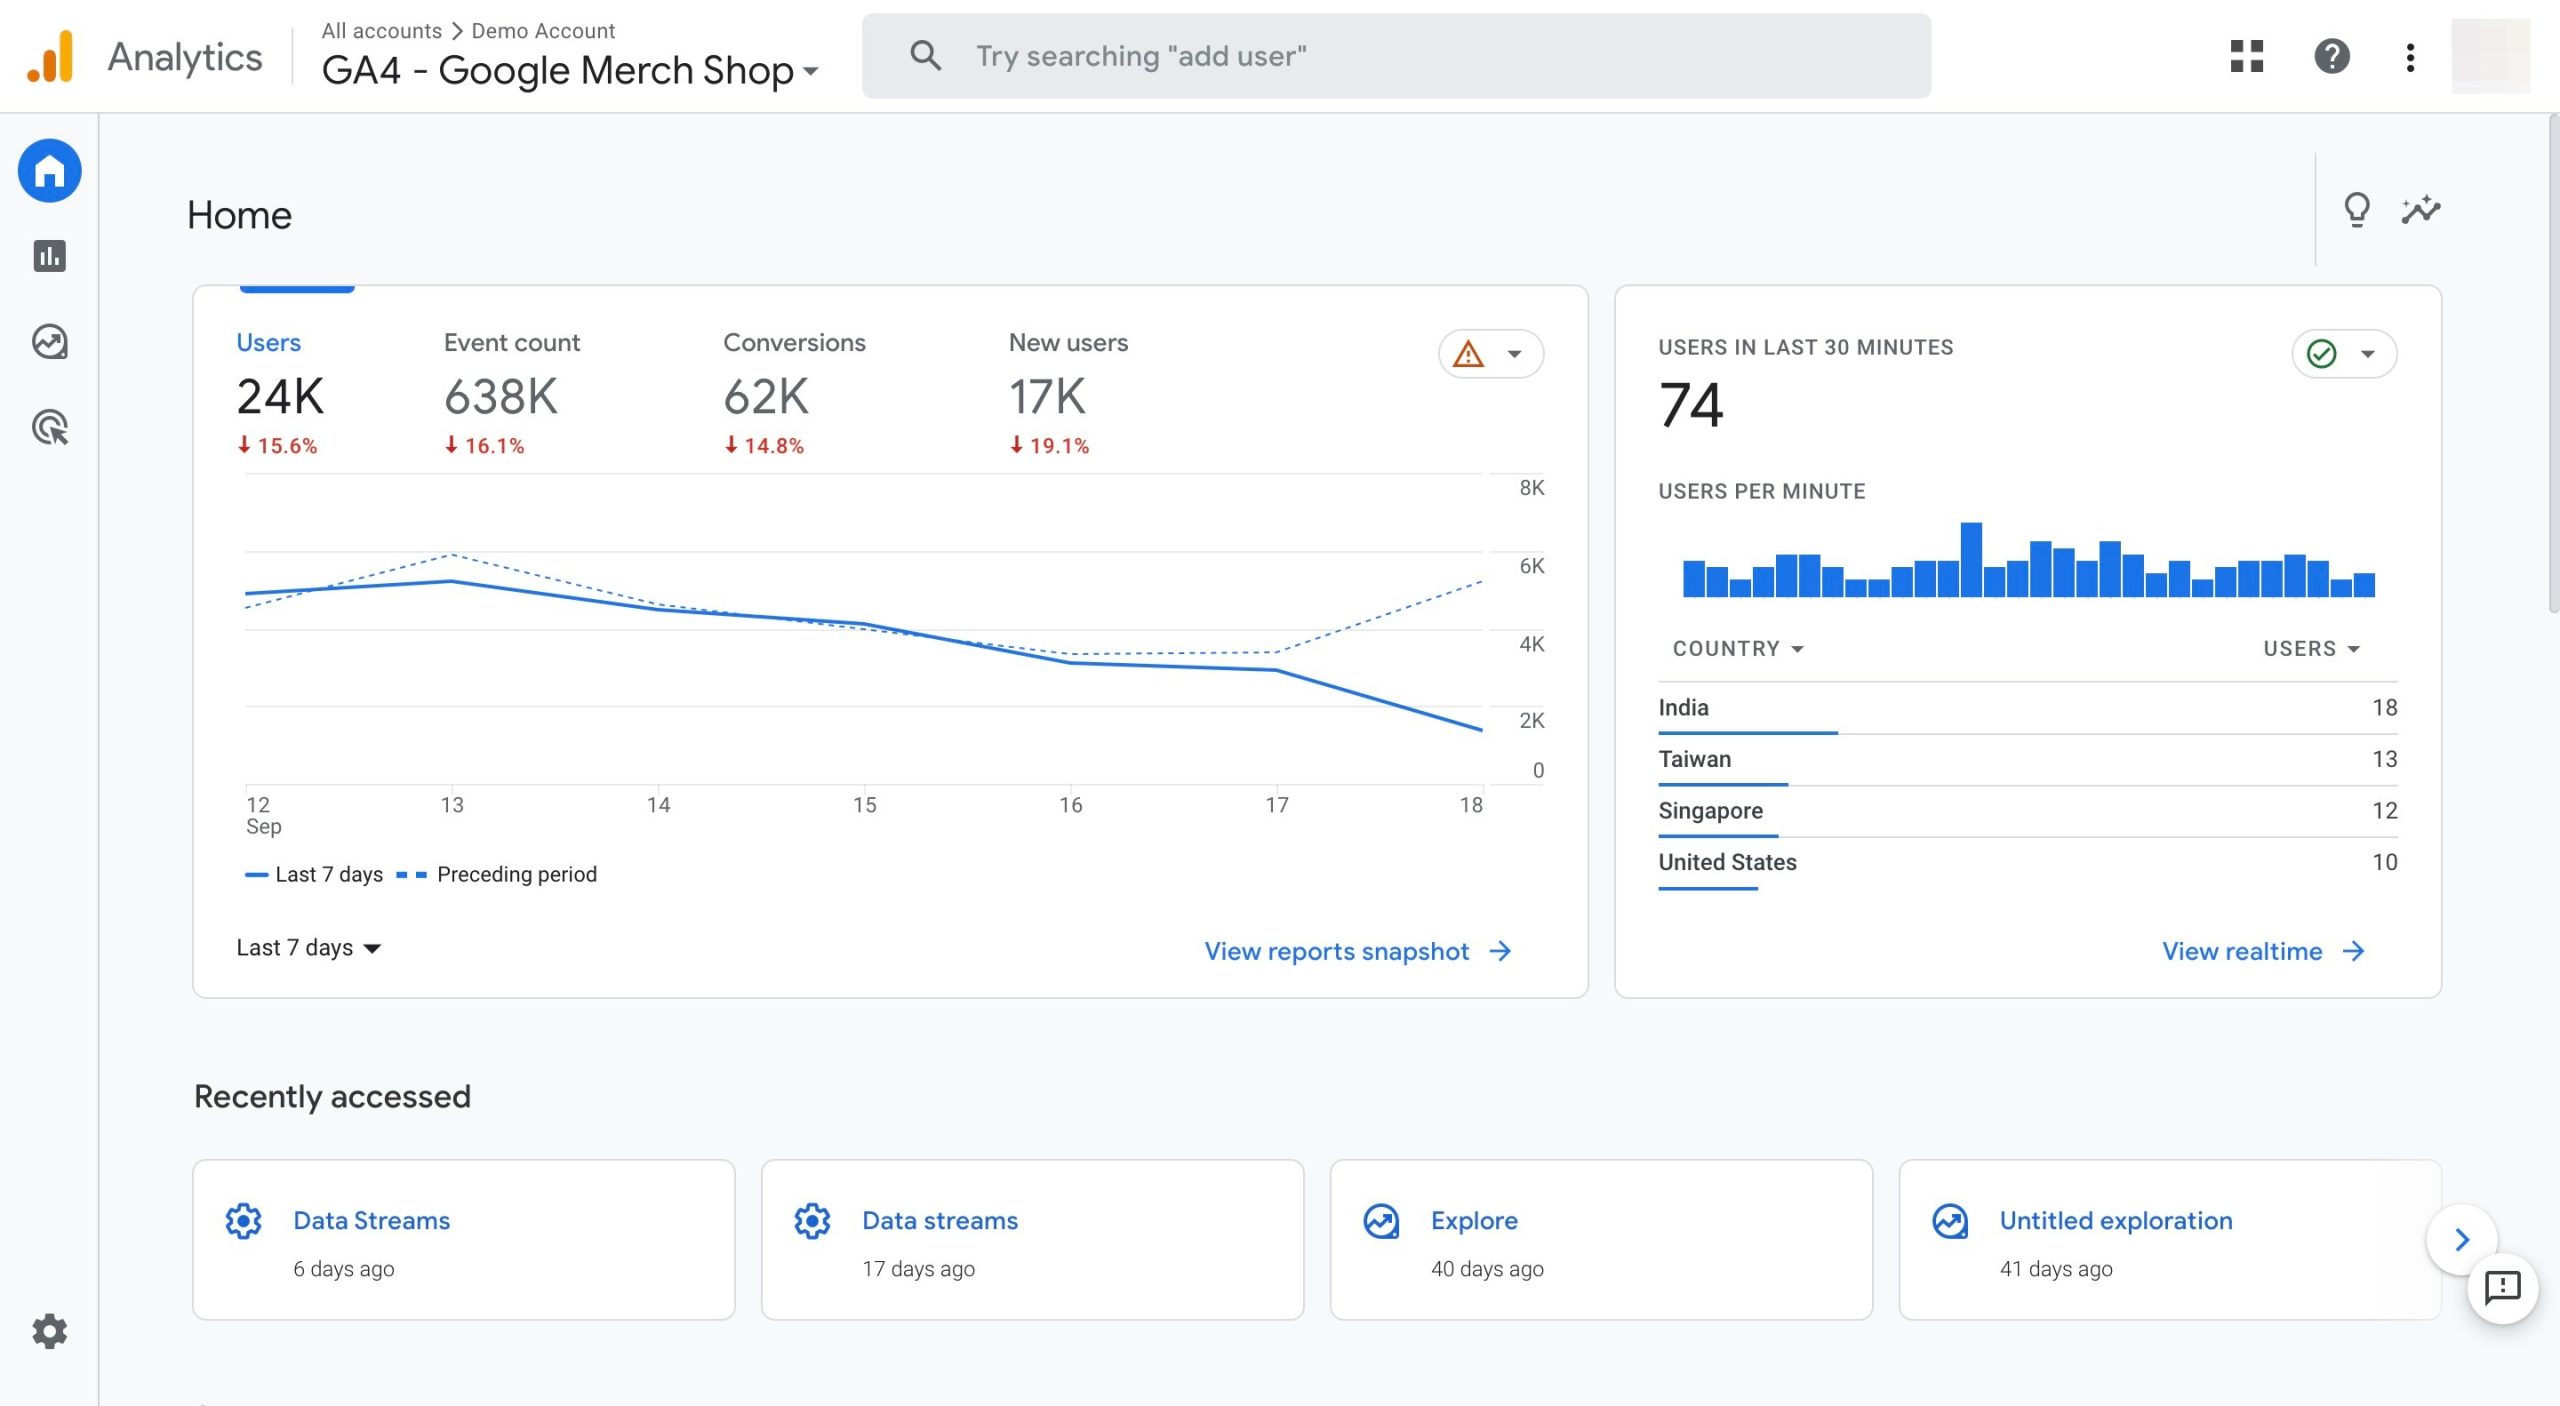Click the Preceding period legend entry
The width and height of the screenshot is (2560, 1406).
[x=497, y=875]
